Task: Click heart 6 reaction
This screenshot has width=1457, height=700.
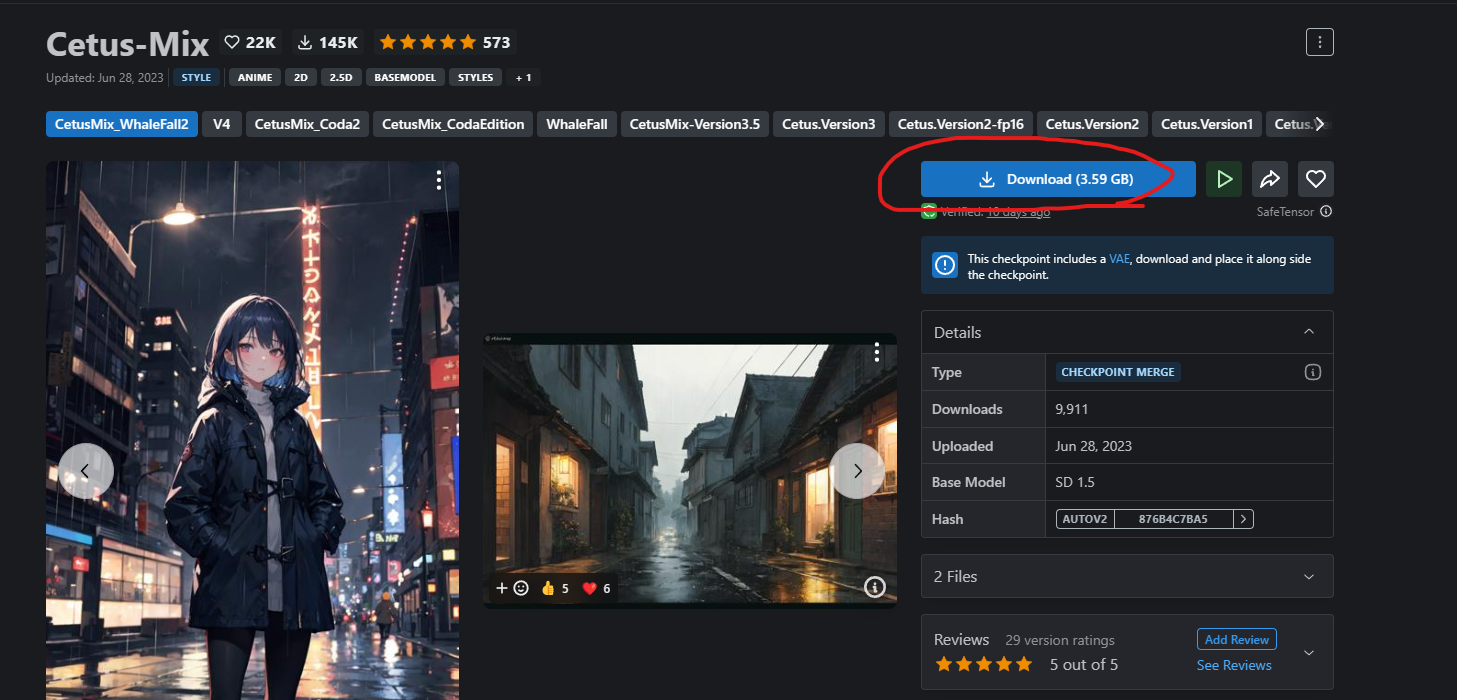Action: click(x=596, y=588)
